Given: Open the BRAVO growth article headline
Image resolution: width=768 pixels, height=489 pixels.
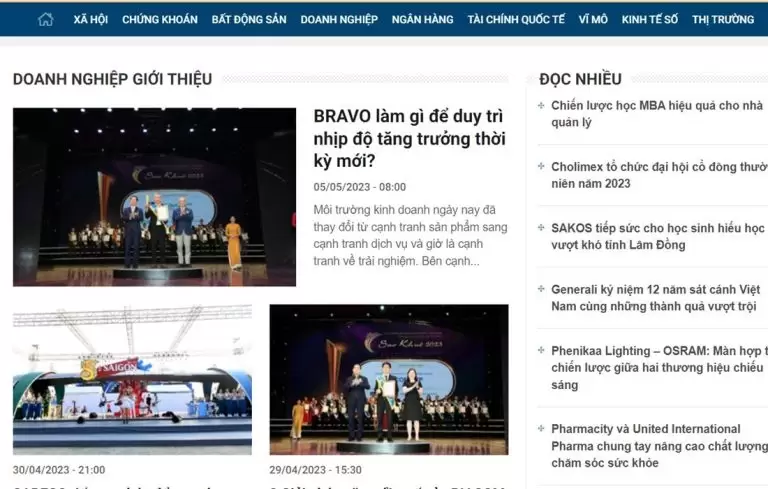Looking at the screenshot, I should [409, 139].
